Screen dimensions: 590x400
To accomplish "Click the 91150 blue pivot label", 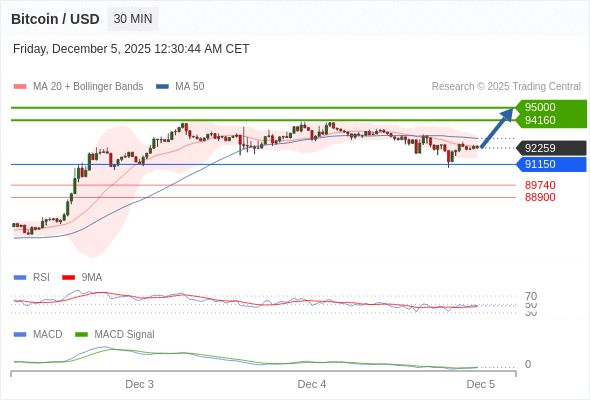I will tap(551, 164).
